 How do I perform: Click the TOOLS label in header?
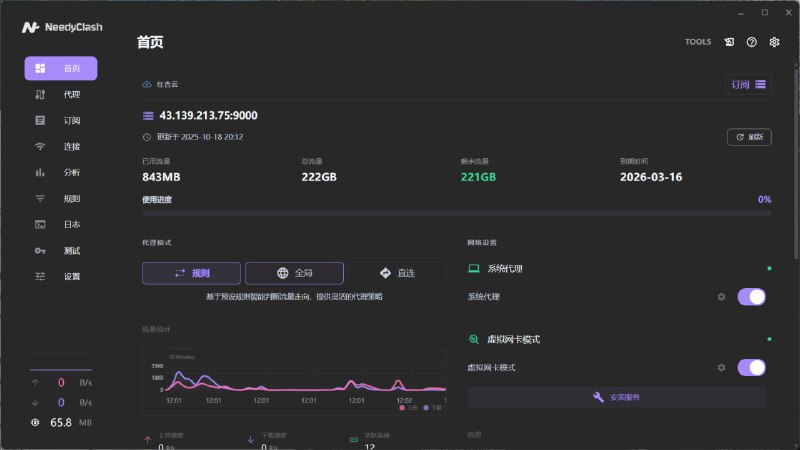click(x=697, y=42)
